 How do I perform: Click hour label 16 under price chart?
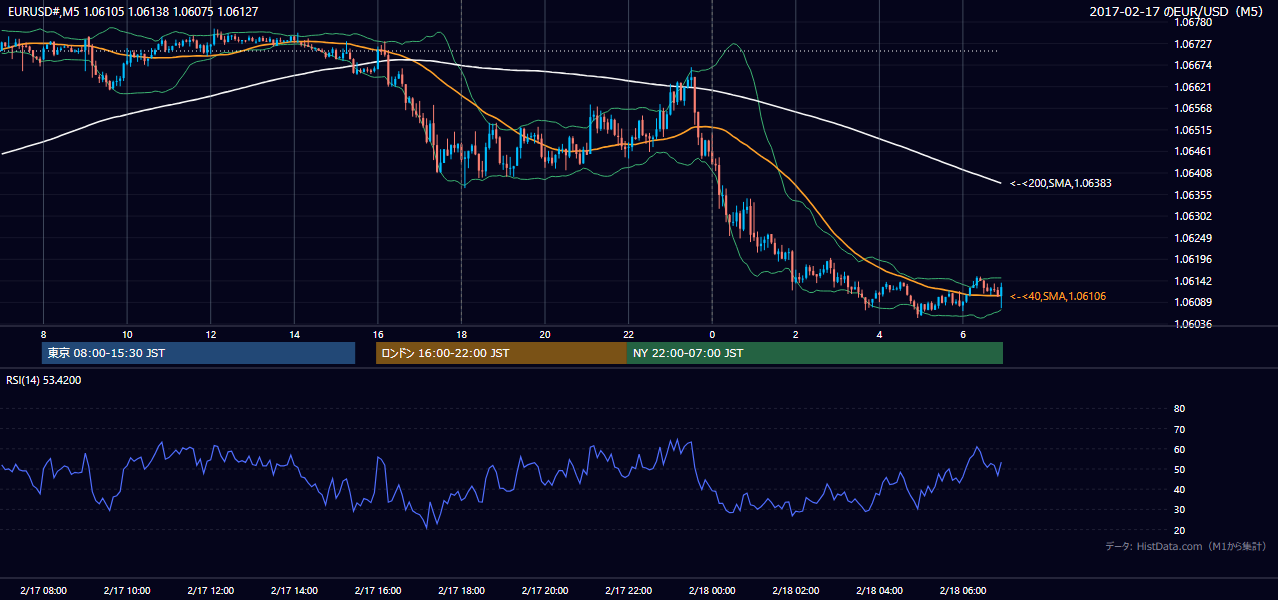click(x=378, y=334)
